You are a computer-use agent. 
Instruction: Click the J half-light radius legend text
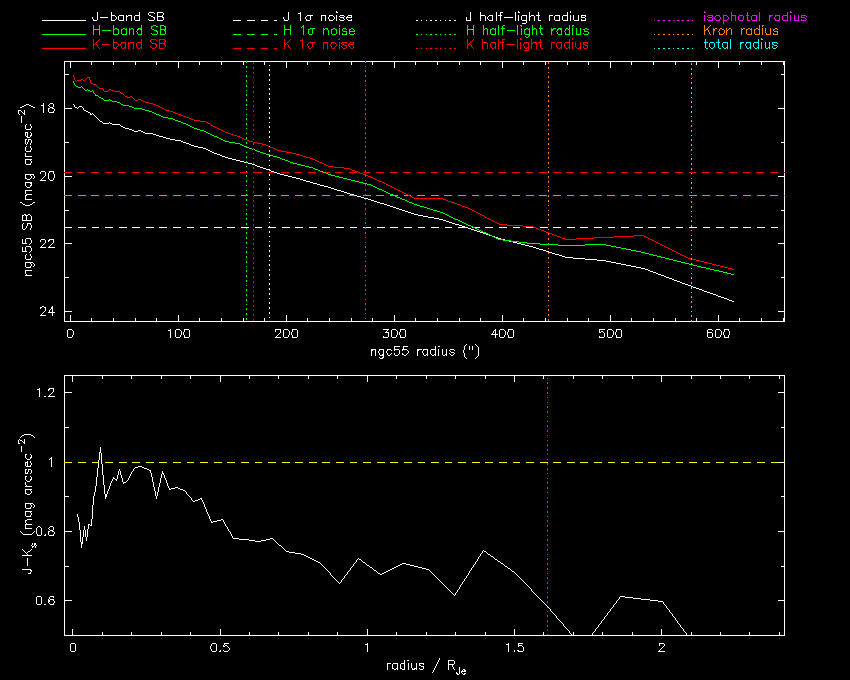tap(527, 18)
